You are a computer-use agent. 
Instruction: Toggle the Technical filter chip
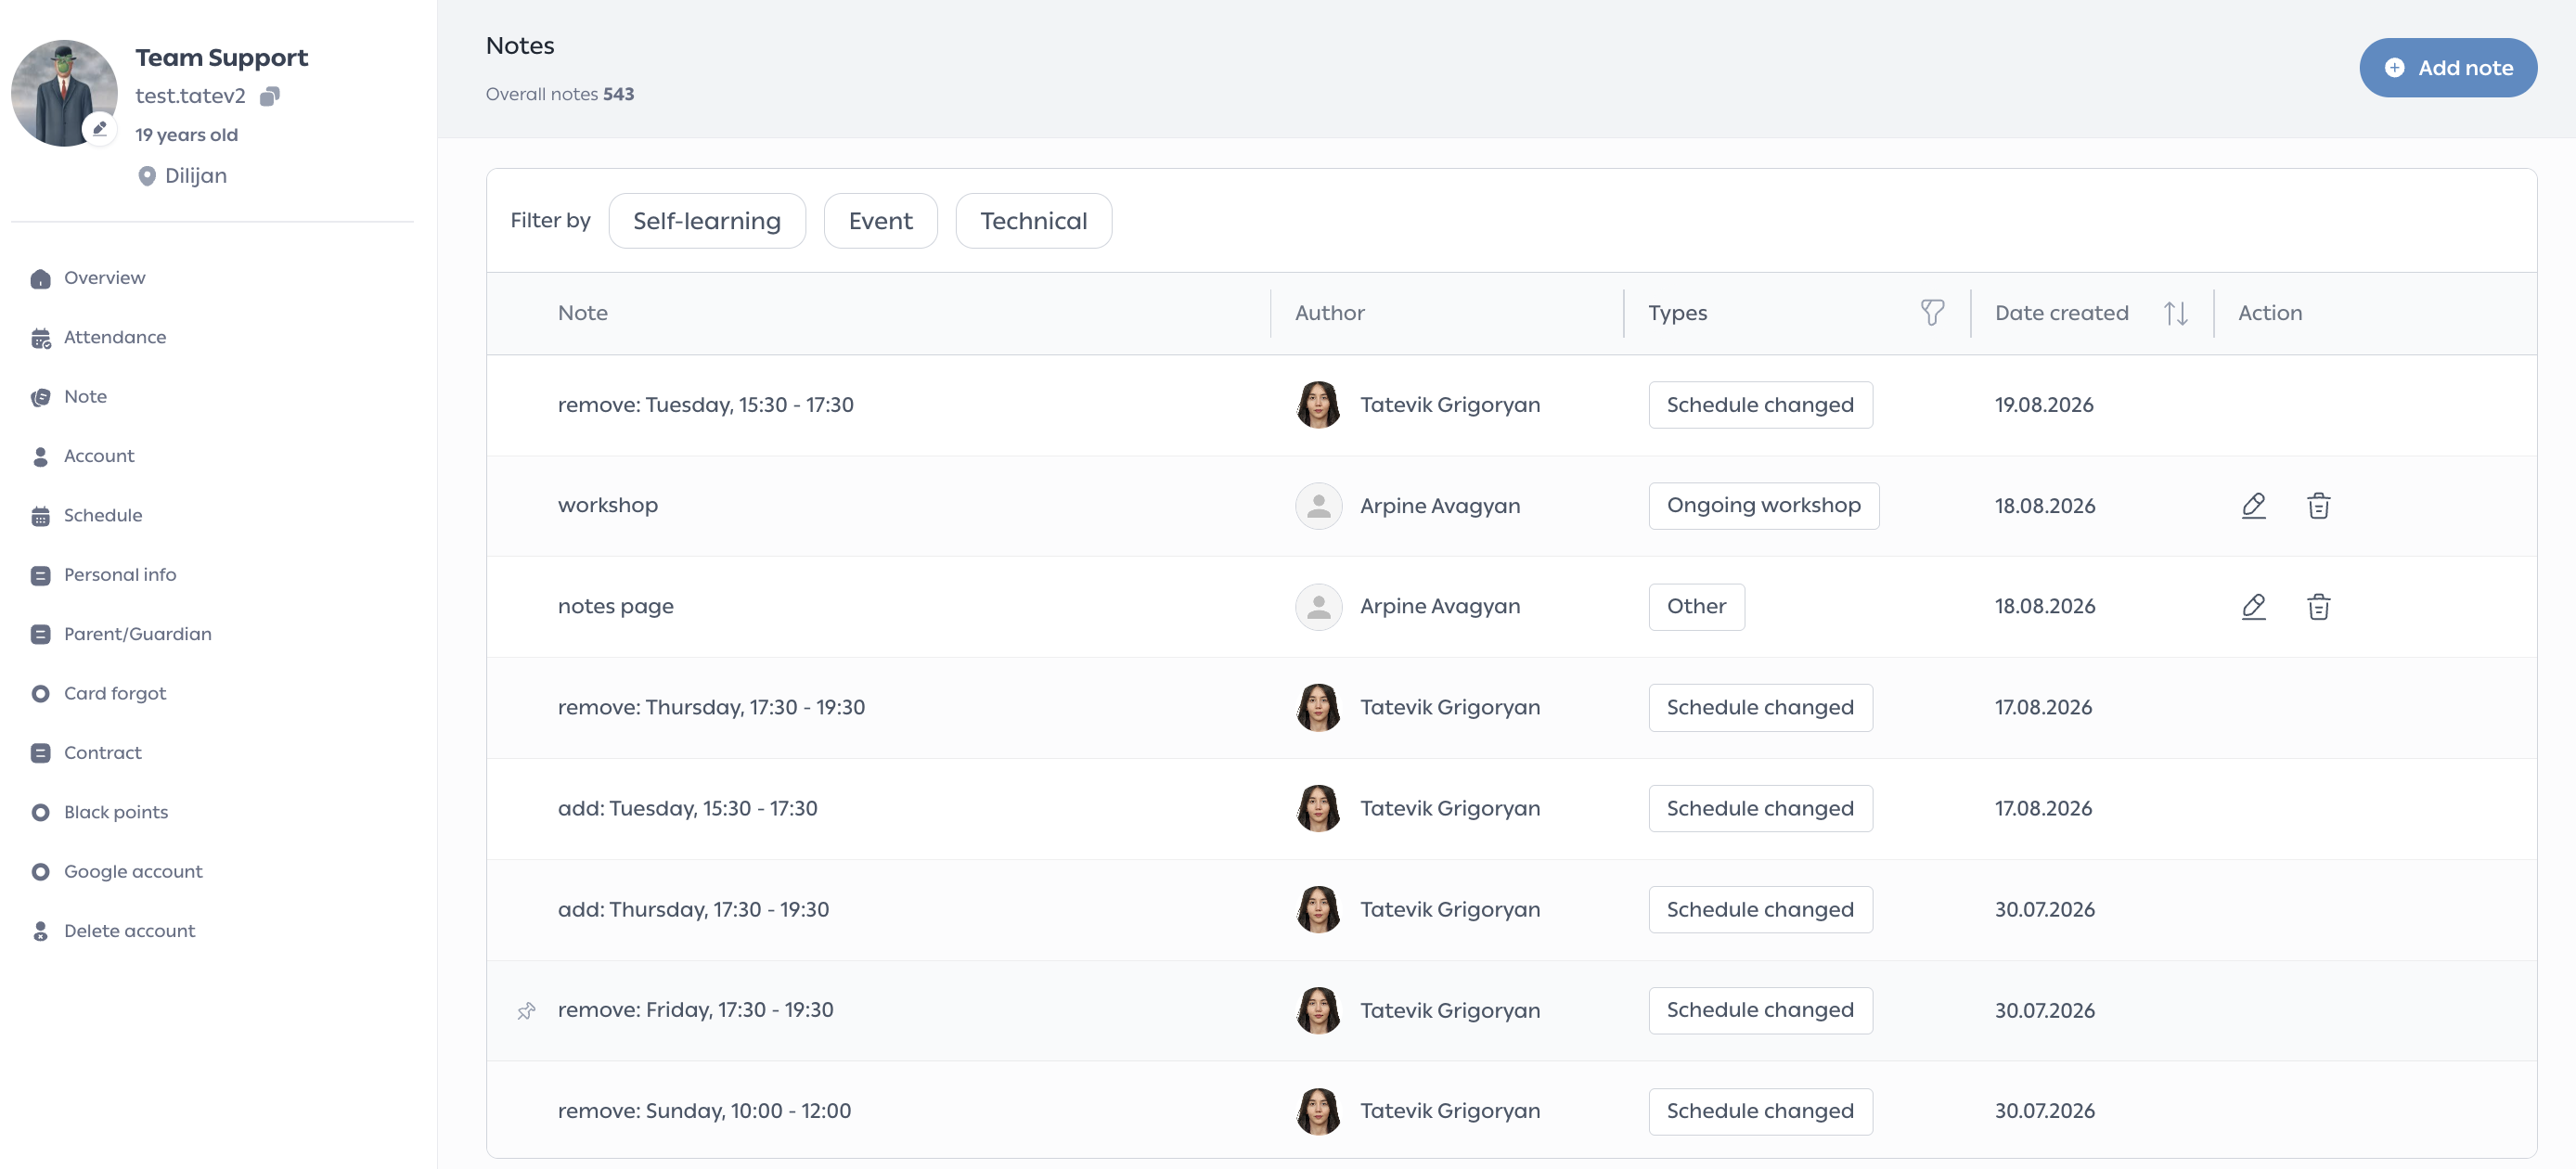tap(1033, 221)
